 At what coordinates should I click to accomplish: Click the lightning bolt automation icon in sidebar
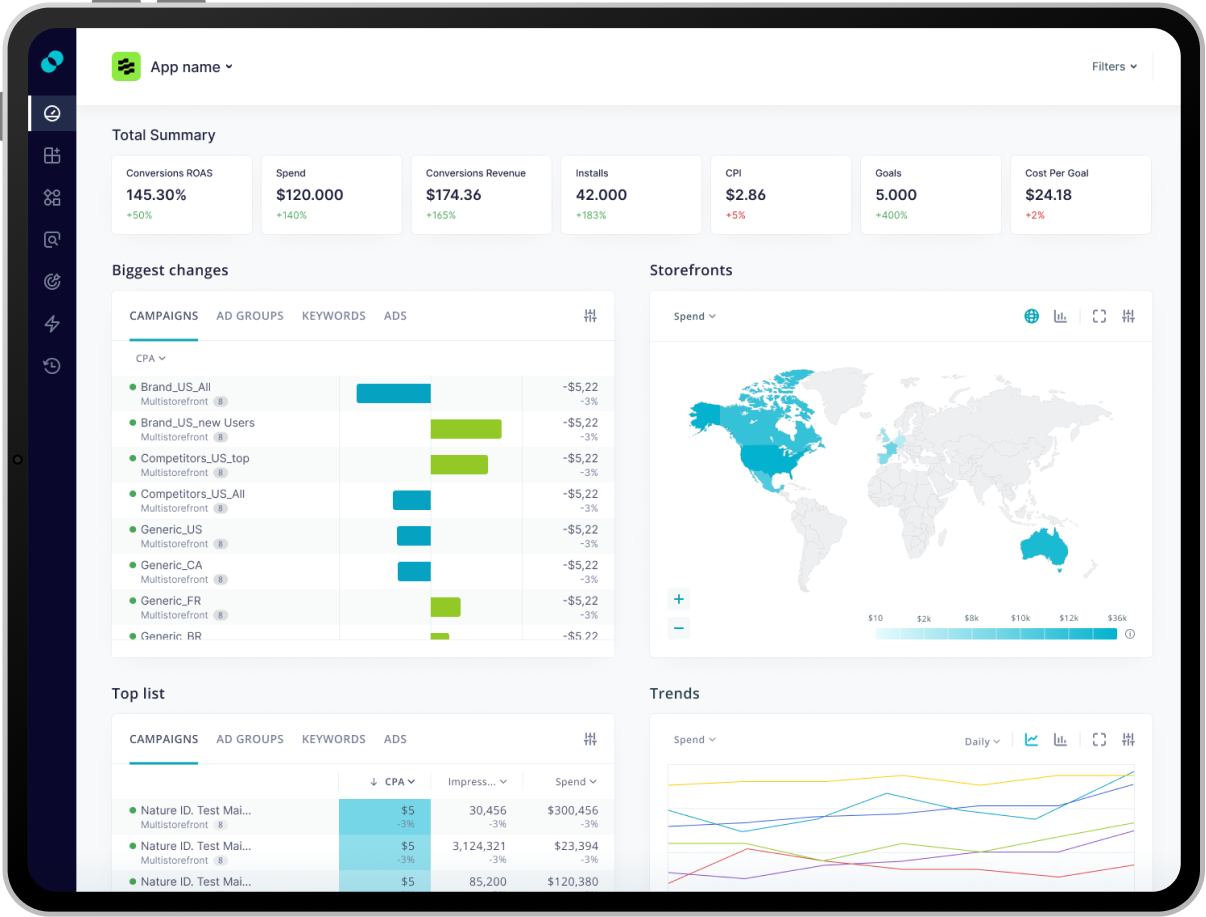click(52, 323)
